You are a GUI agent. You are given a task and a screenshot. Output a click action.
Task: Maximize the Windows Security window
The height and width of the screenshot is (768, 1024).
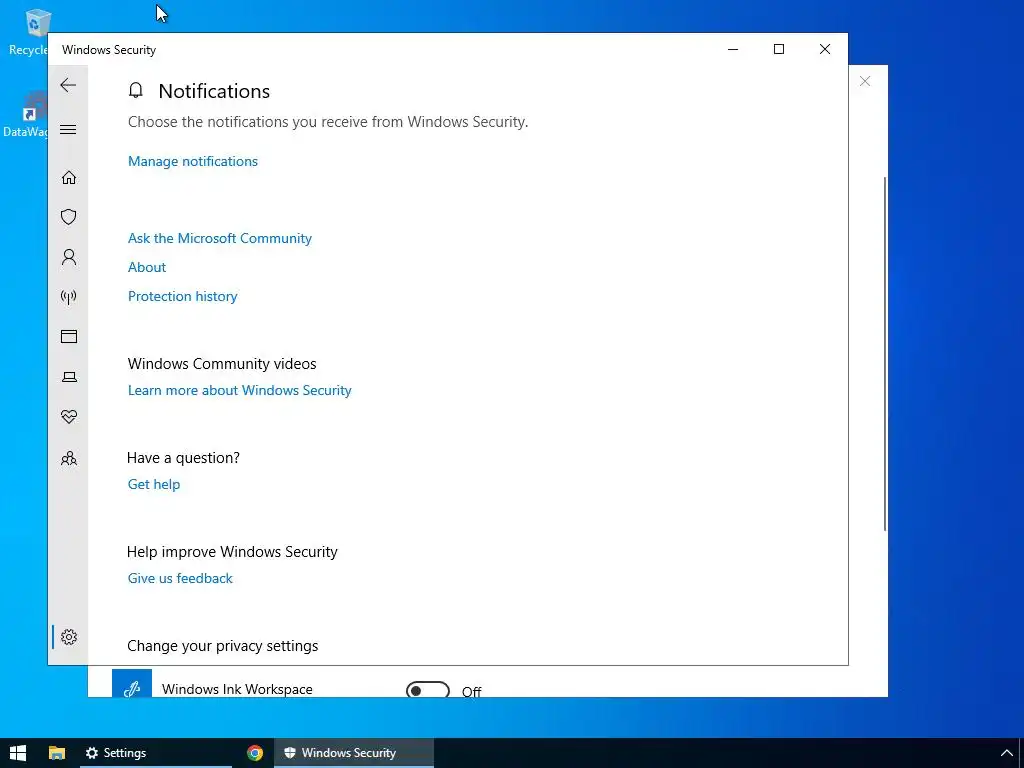pos(778,49)
